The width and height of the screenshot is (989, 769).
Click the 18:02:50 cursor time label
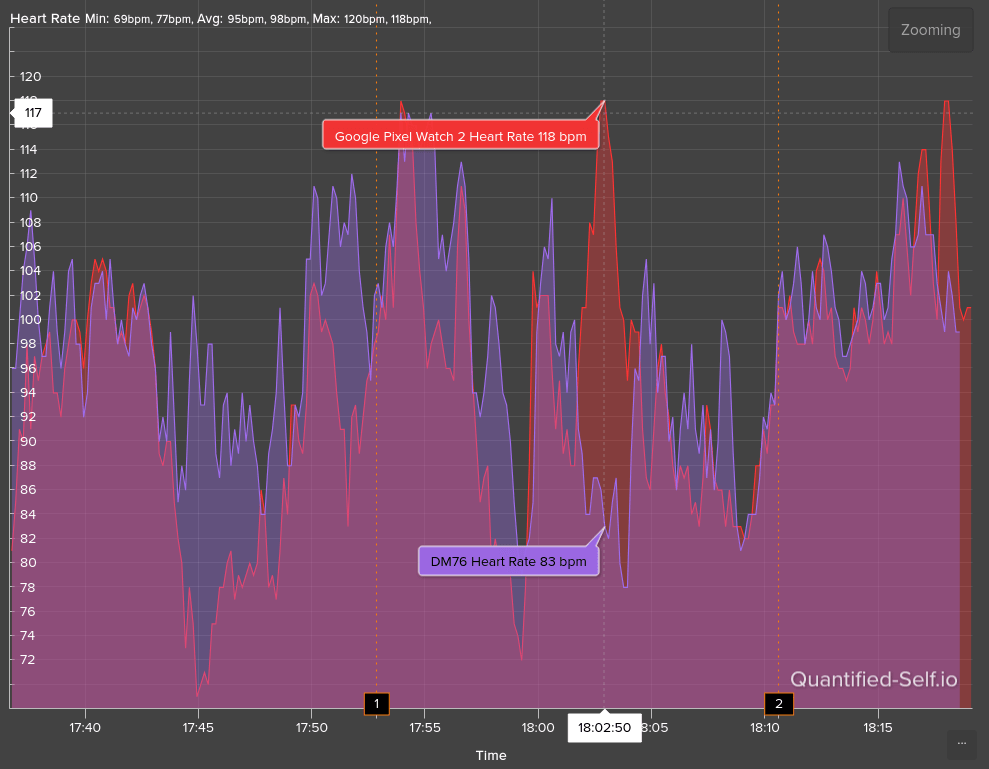604,727
